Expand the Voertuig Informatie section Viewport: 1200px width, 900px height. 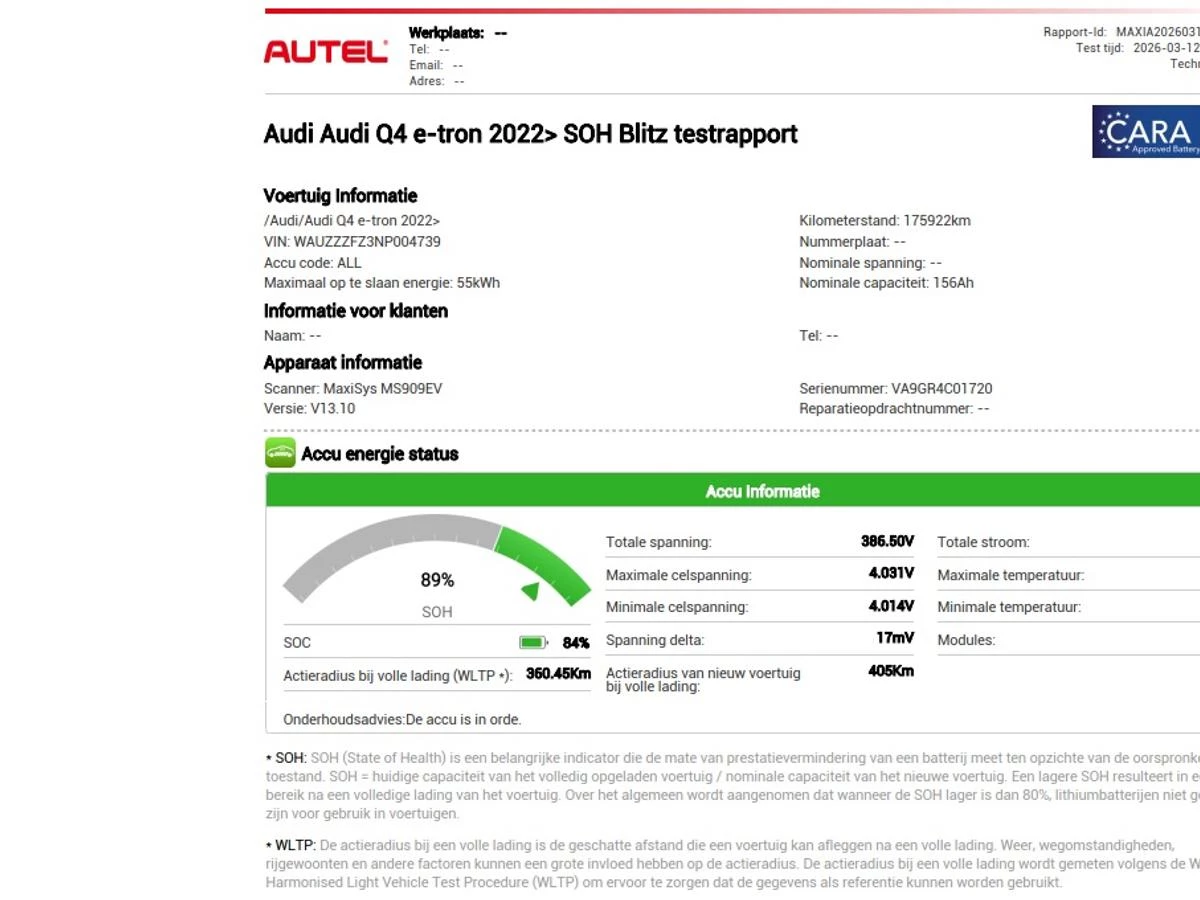point(339,195)
